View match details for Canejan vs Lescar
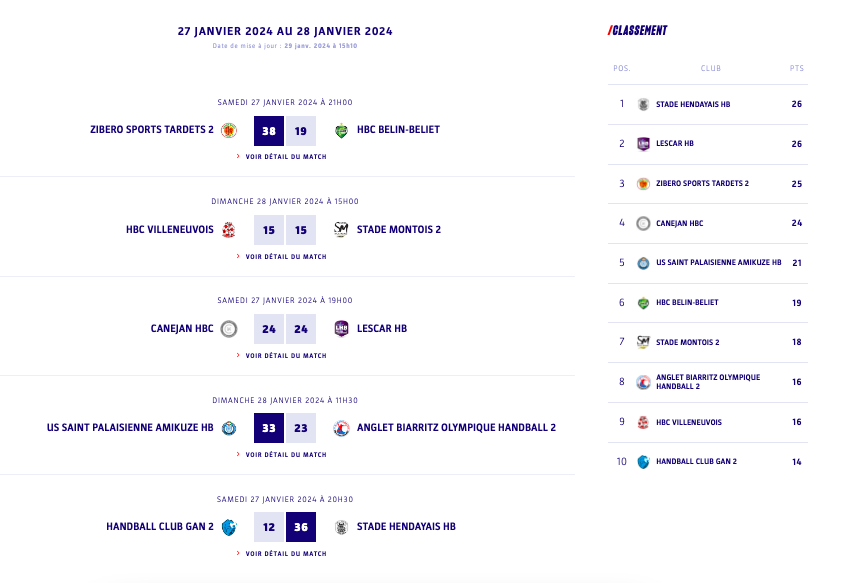The width and height of the screenshot is (853, 583). pos(285,356)
